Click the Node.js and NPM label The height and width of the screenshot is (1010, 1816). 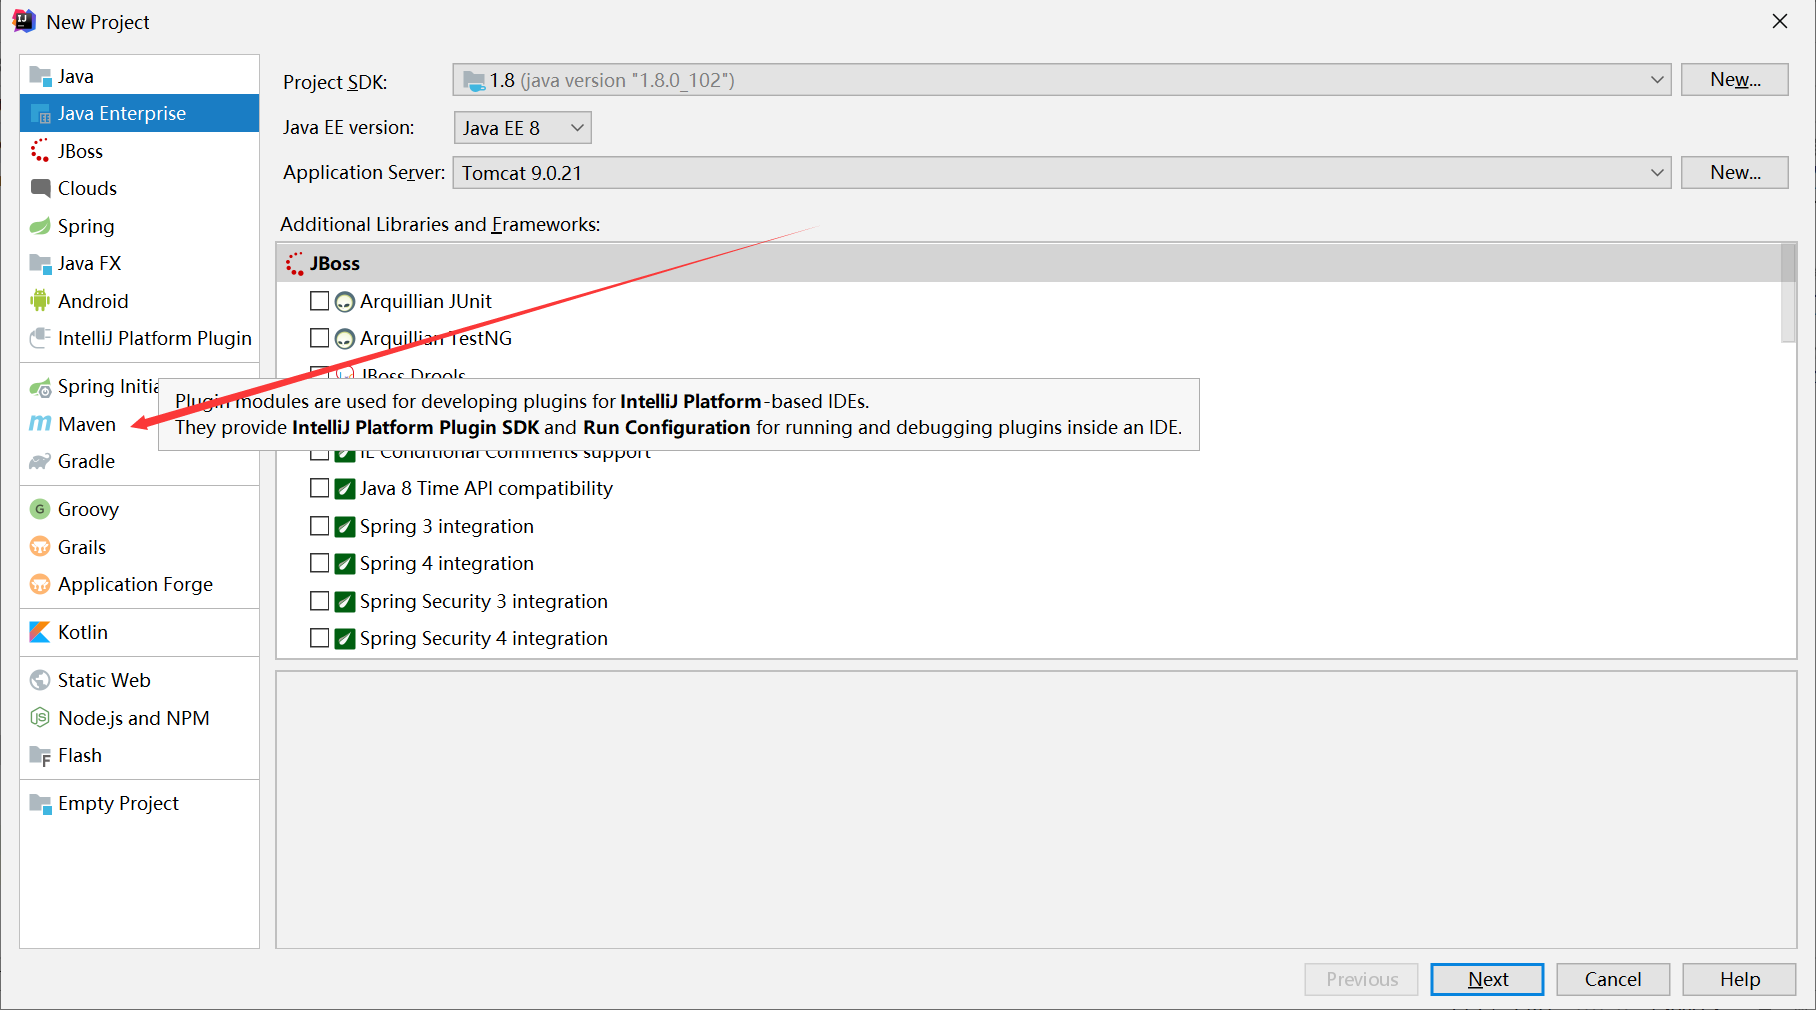[134, 718]
